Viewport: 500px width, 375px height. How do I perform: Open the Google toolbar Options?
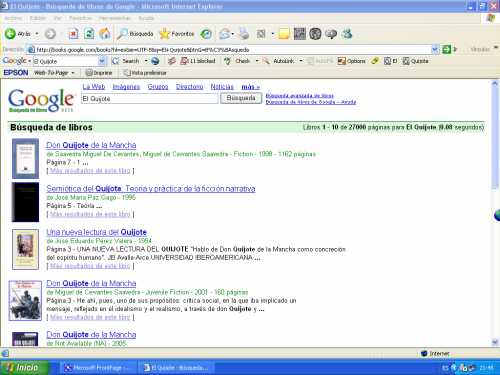point(352,61)
